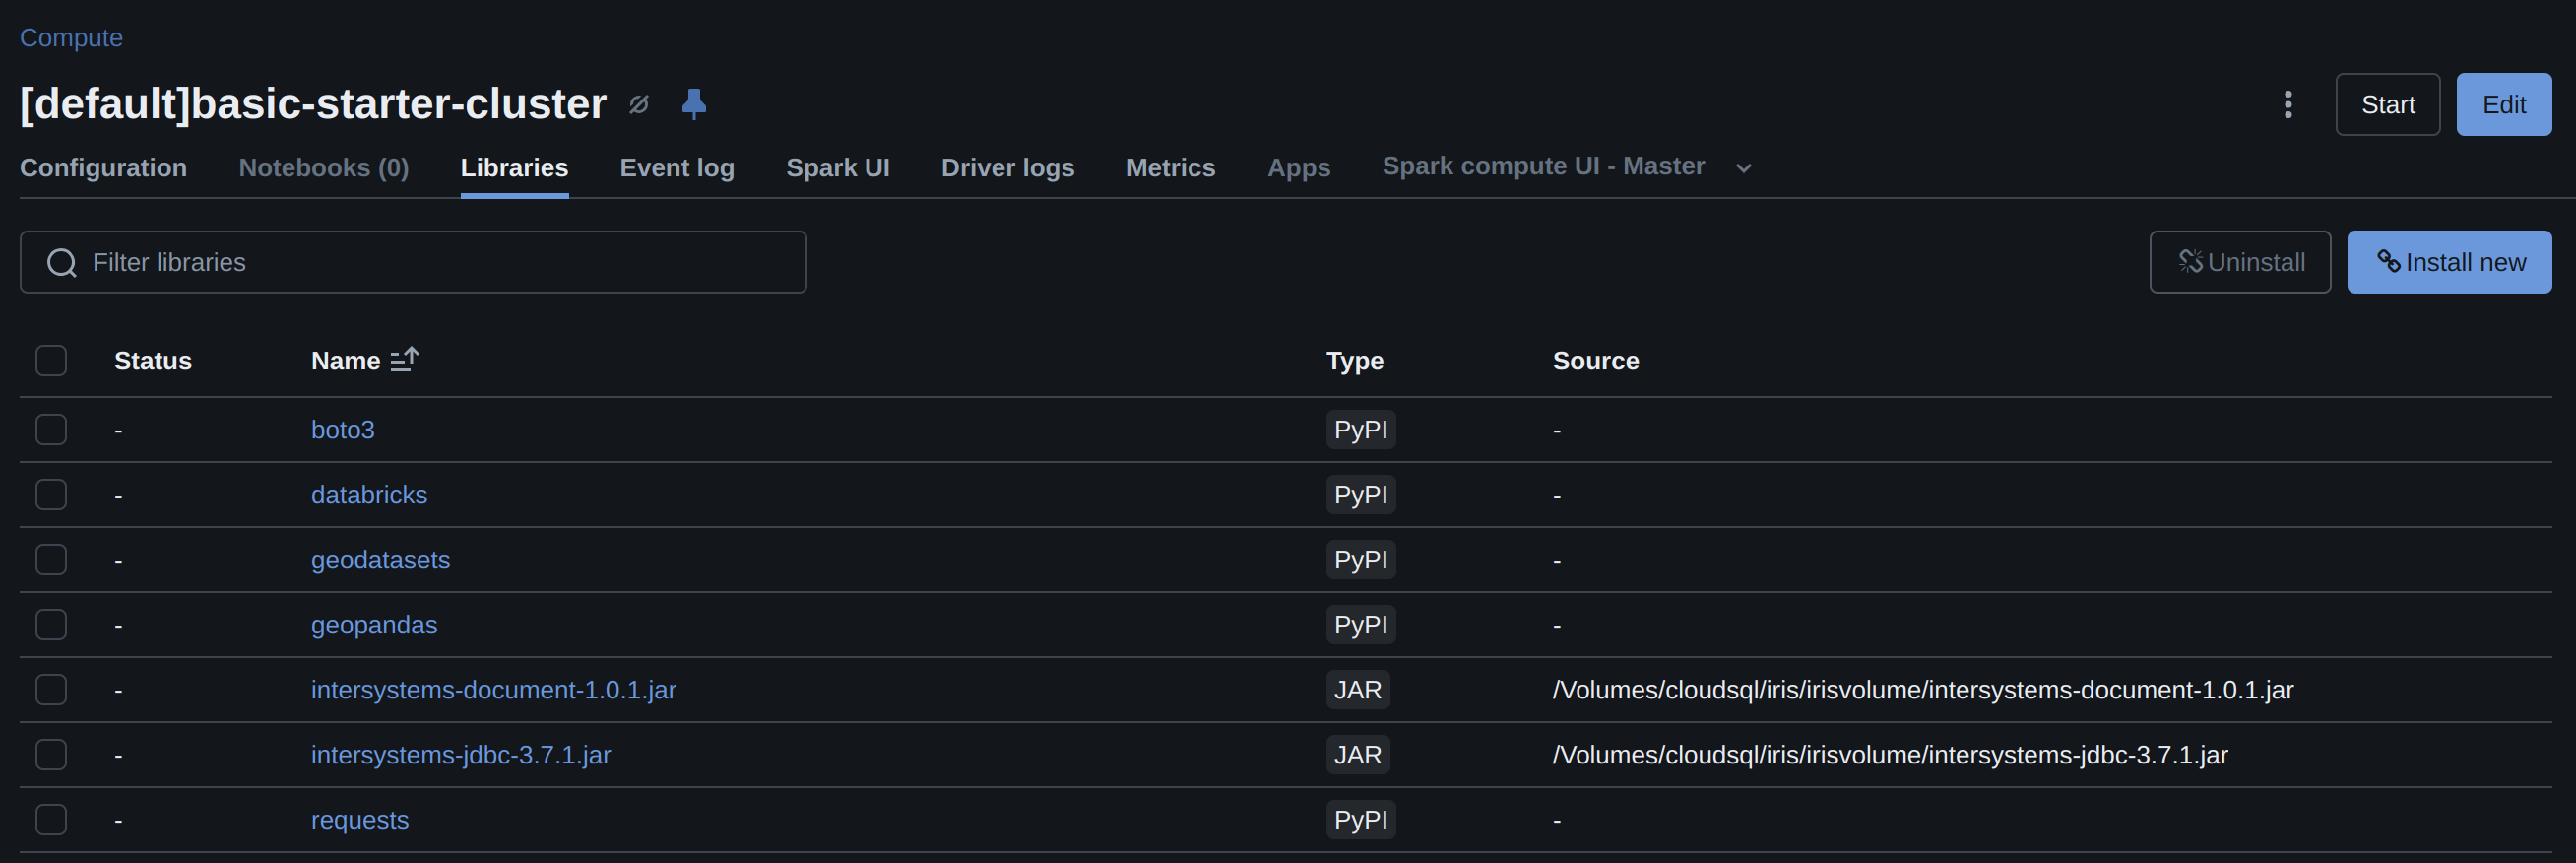Viewport: 2576px width, 863px height.
Task: Click Install new library button
Action: [x=2448, y=262]
